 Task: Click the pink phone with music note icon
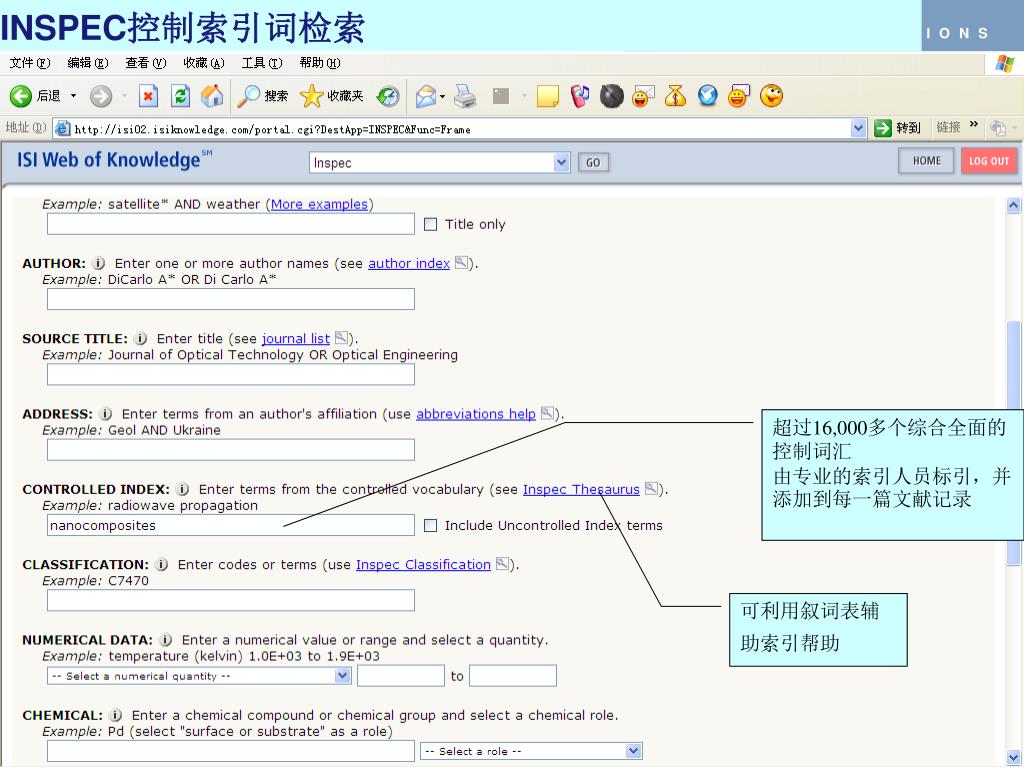pyautogui.click(x=580, y=97)
